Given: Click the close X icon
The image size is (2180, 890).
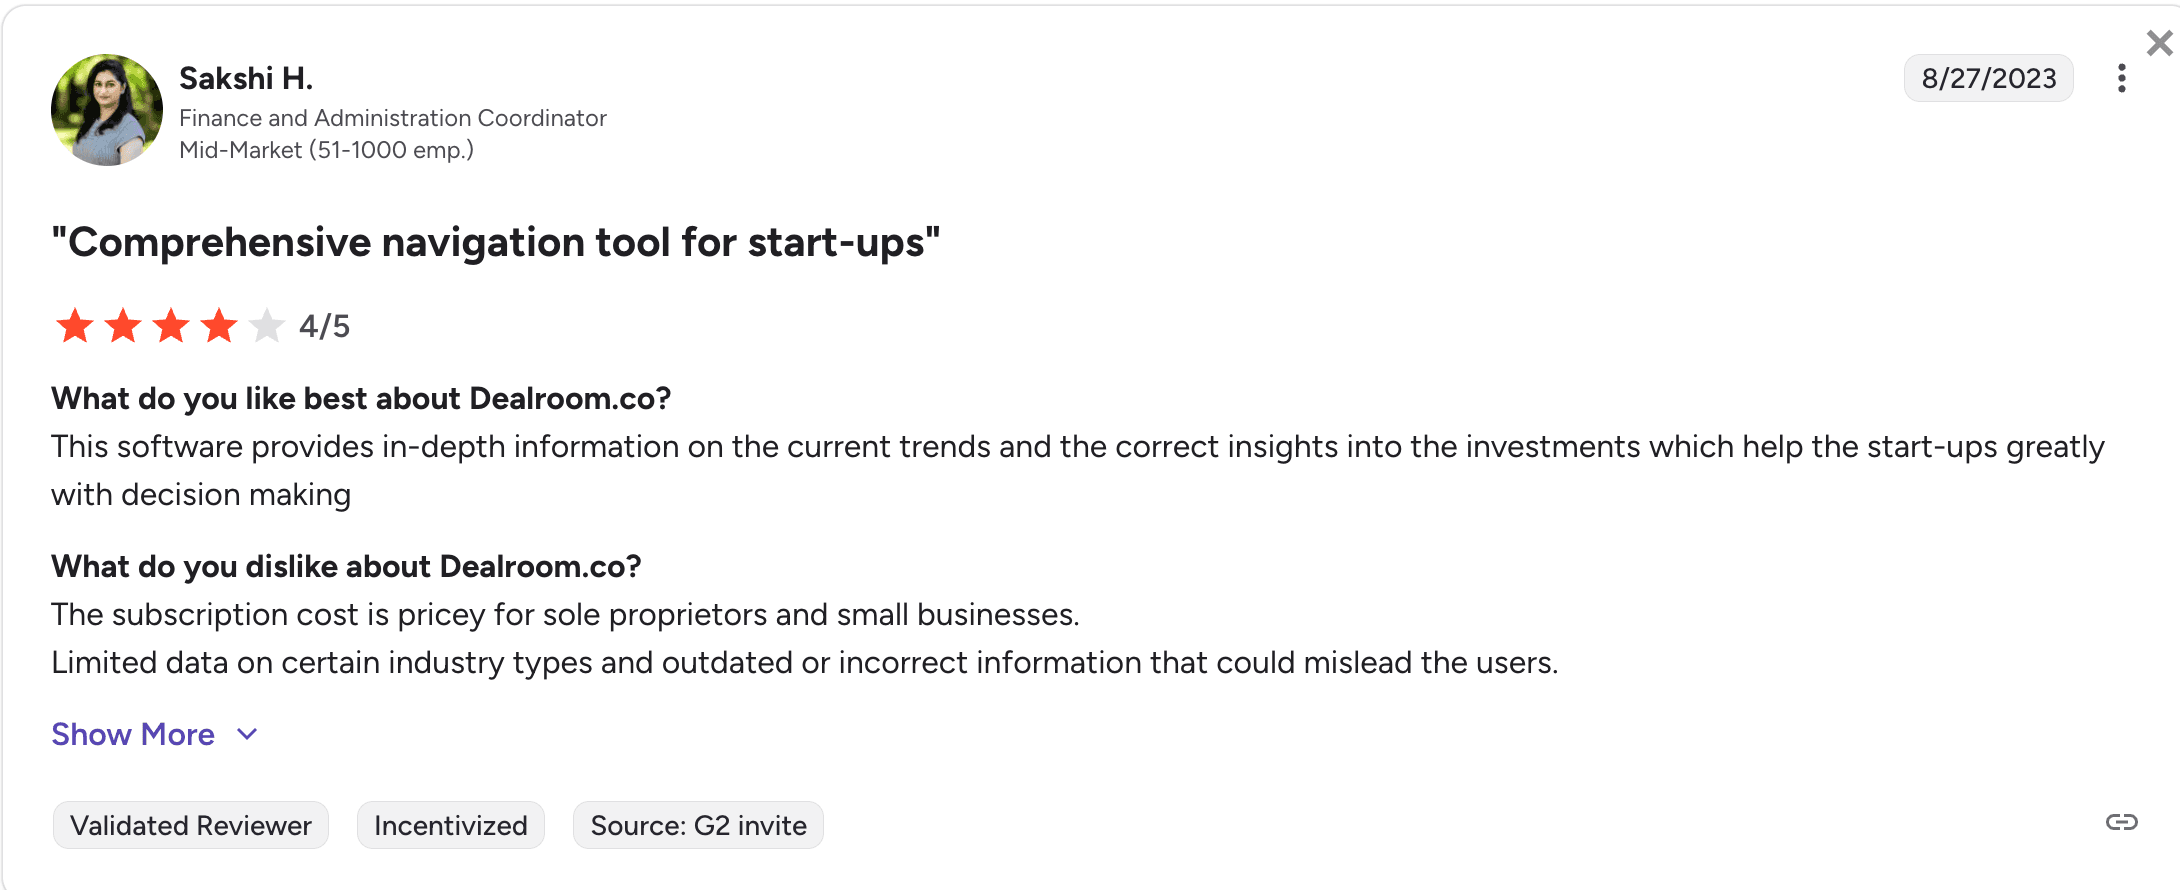Looking at the screenshot, I should coord(2157,42).
